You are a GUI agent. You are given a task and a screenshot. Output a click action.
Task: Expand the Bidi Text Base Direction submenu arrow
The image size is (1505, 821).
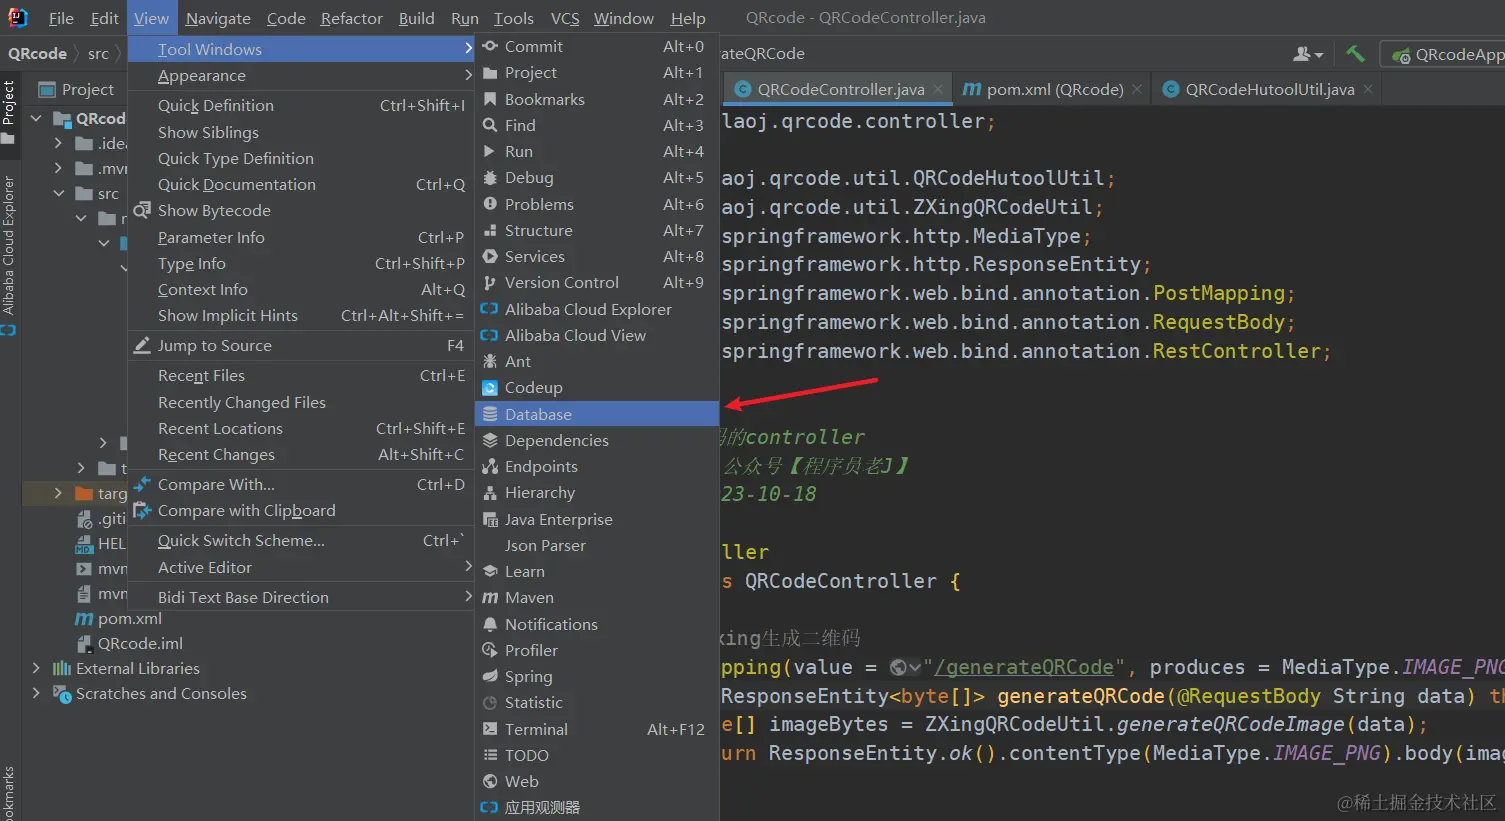[468, 597]
